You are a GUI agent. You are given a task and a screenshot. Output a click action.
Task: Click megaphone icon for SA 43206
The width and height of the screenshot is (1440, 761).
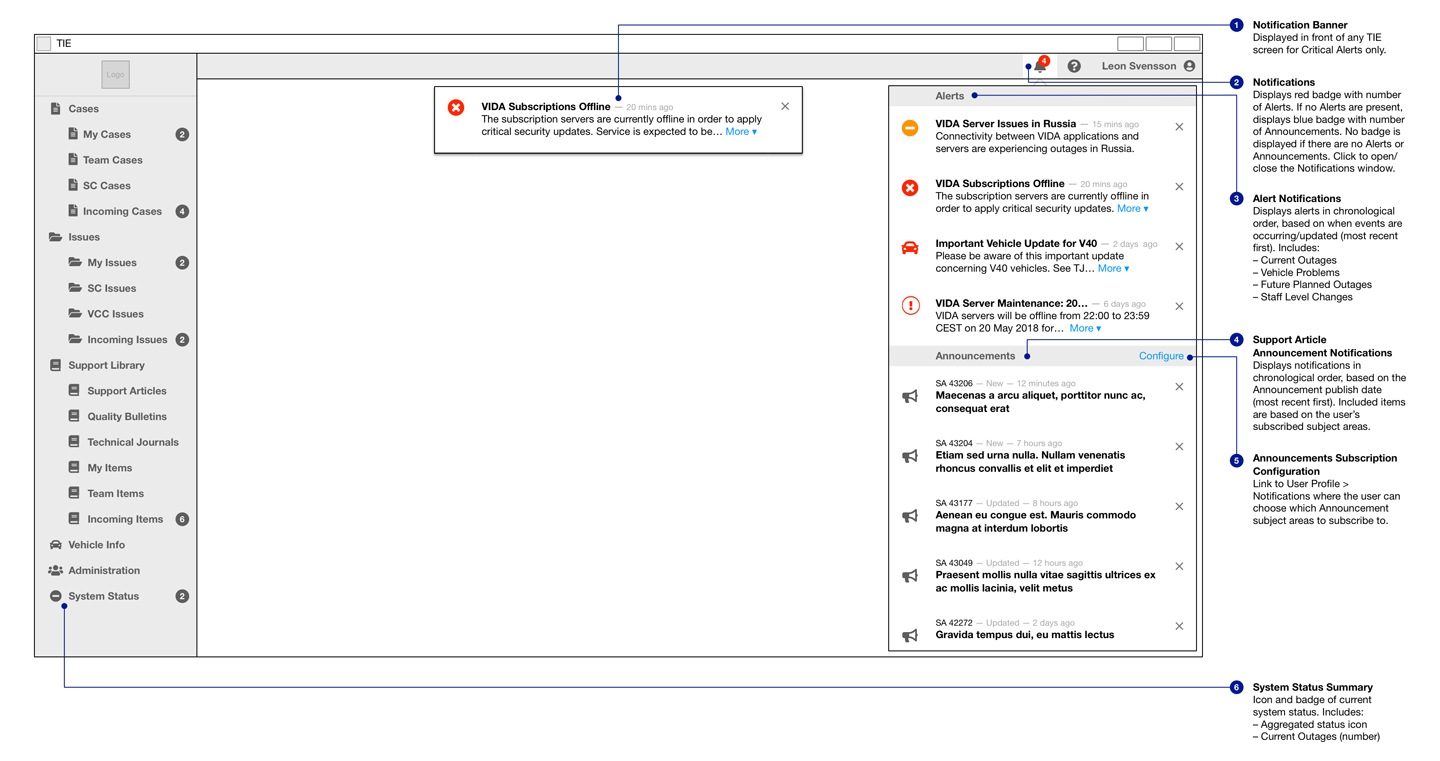pyautogui.click(x=910, y=396)
